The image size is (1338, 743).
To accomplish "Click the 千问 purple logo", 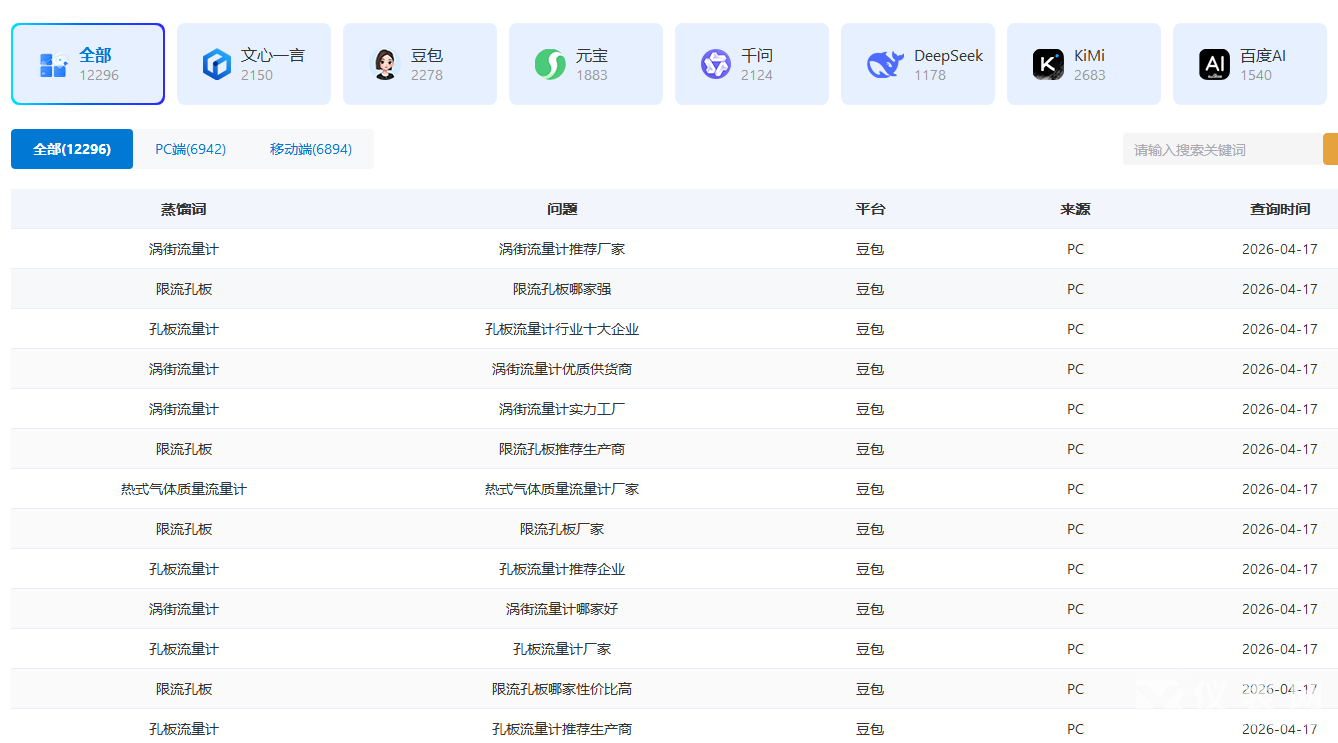I will (x=716, y=65).
